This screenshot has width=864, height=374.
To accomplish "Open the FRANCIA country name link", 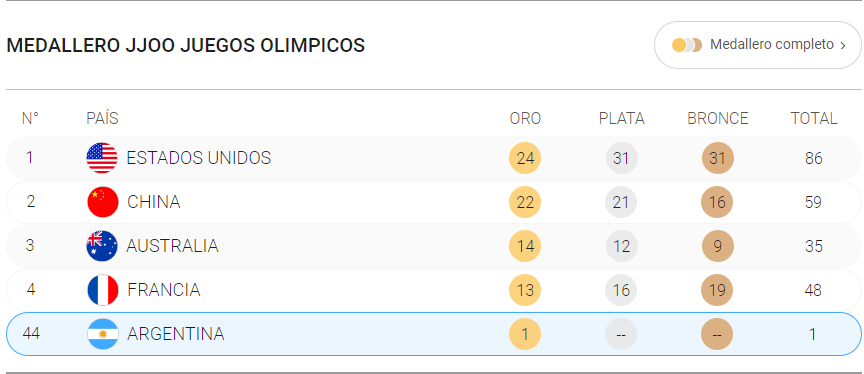I will 164,290.
